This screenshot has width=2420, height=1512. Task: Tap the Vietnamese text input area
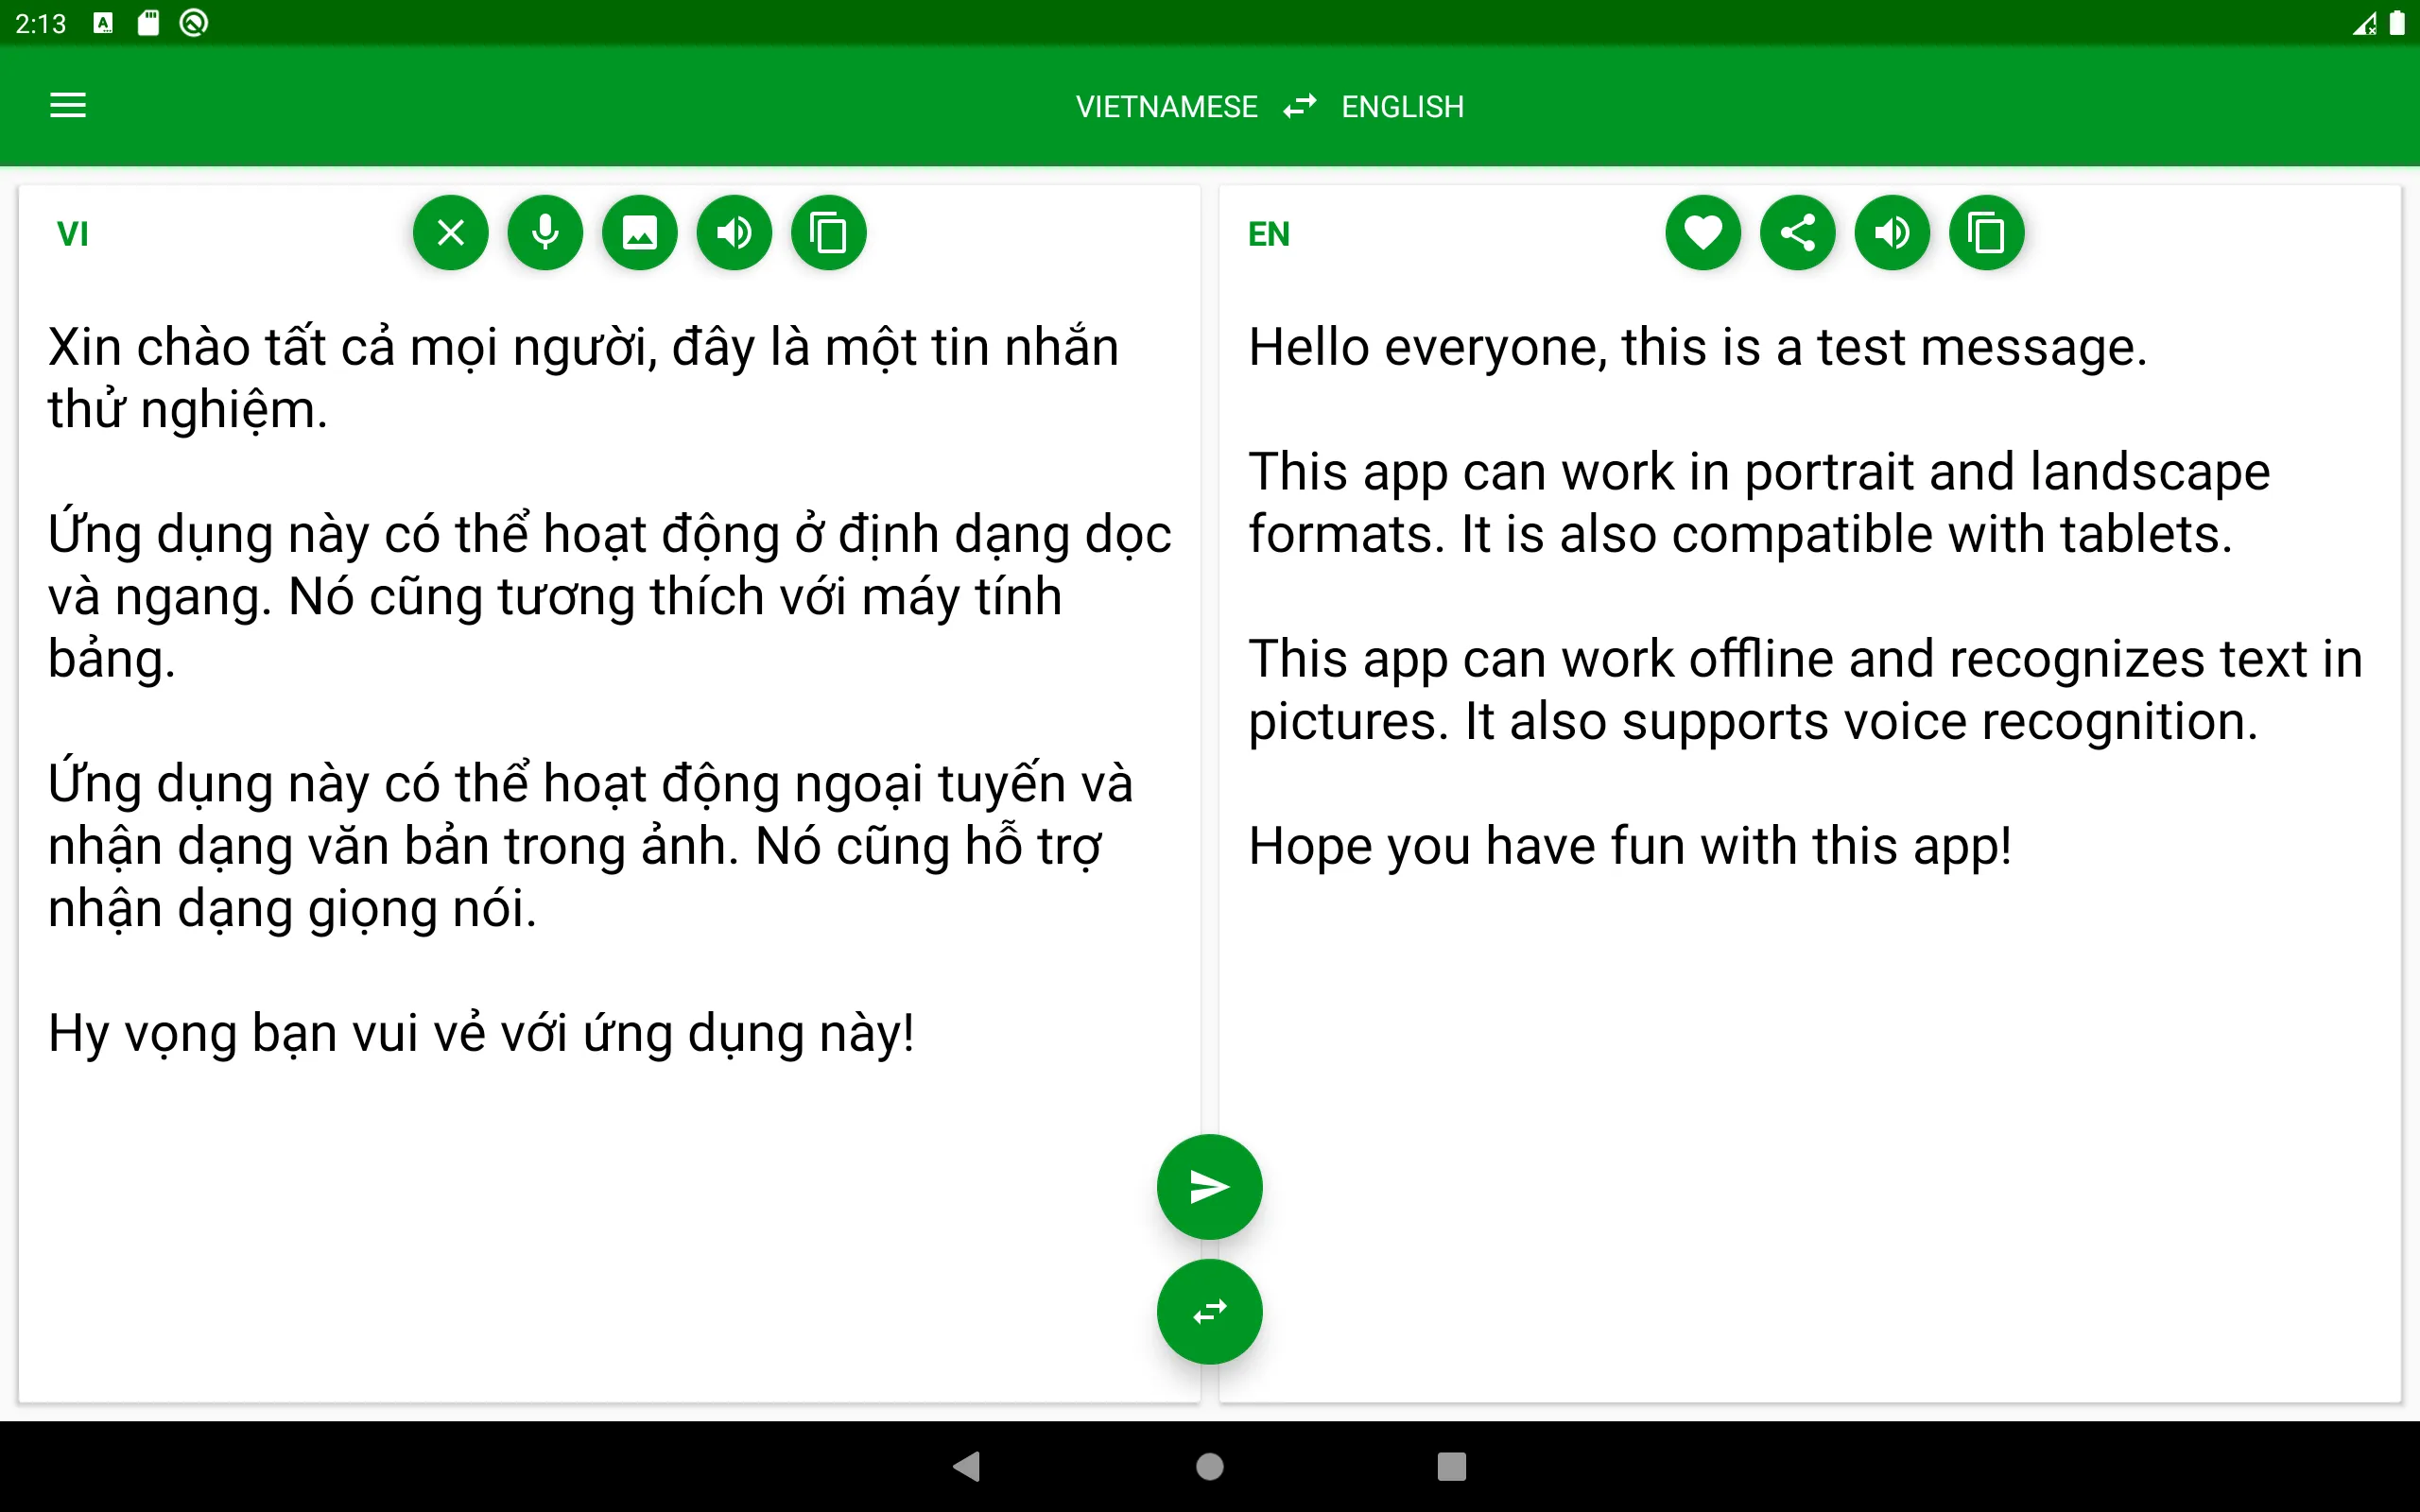click(609, 690)
